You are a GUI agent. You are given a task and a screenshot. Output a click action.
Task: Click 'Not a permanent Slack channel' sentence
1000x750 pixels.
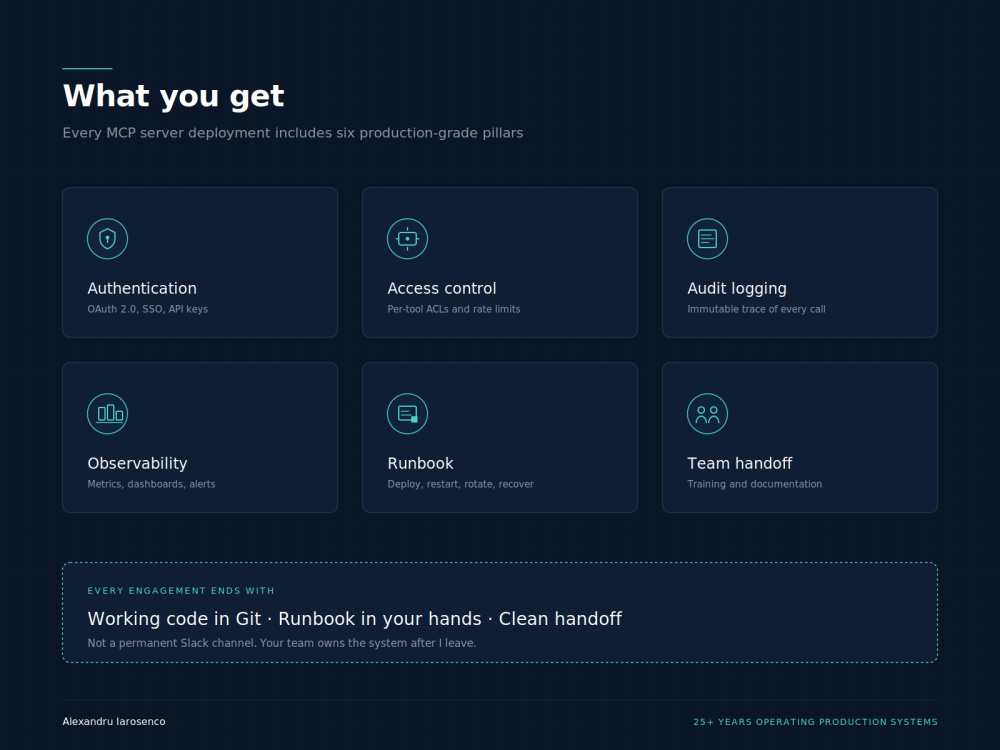pos(282,643)
